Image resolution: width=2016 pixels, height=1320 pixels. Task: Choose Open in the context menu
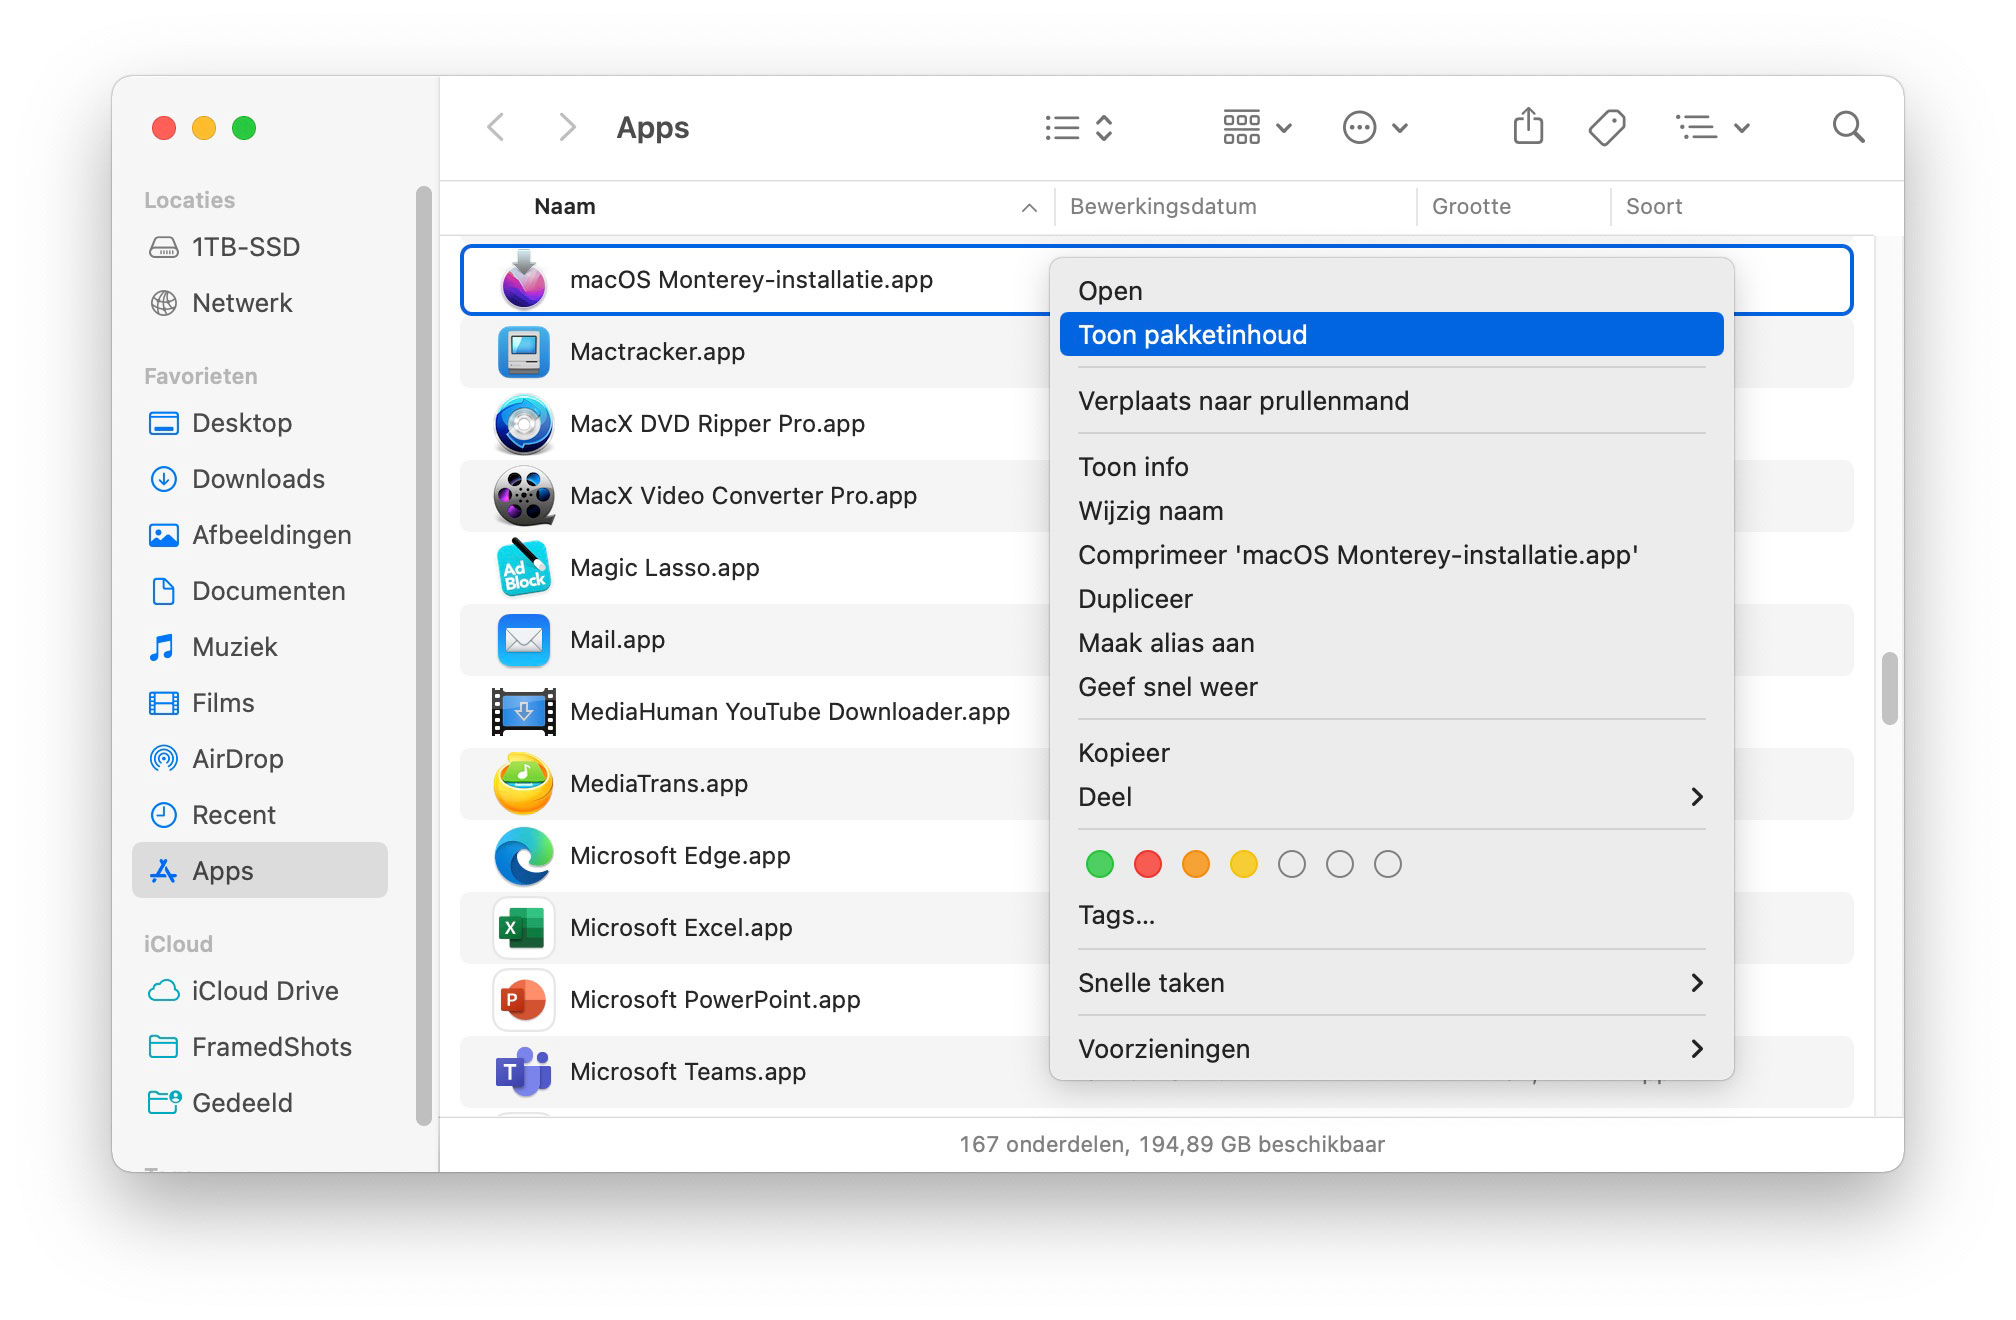click(1391, 291)
